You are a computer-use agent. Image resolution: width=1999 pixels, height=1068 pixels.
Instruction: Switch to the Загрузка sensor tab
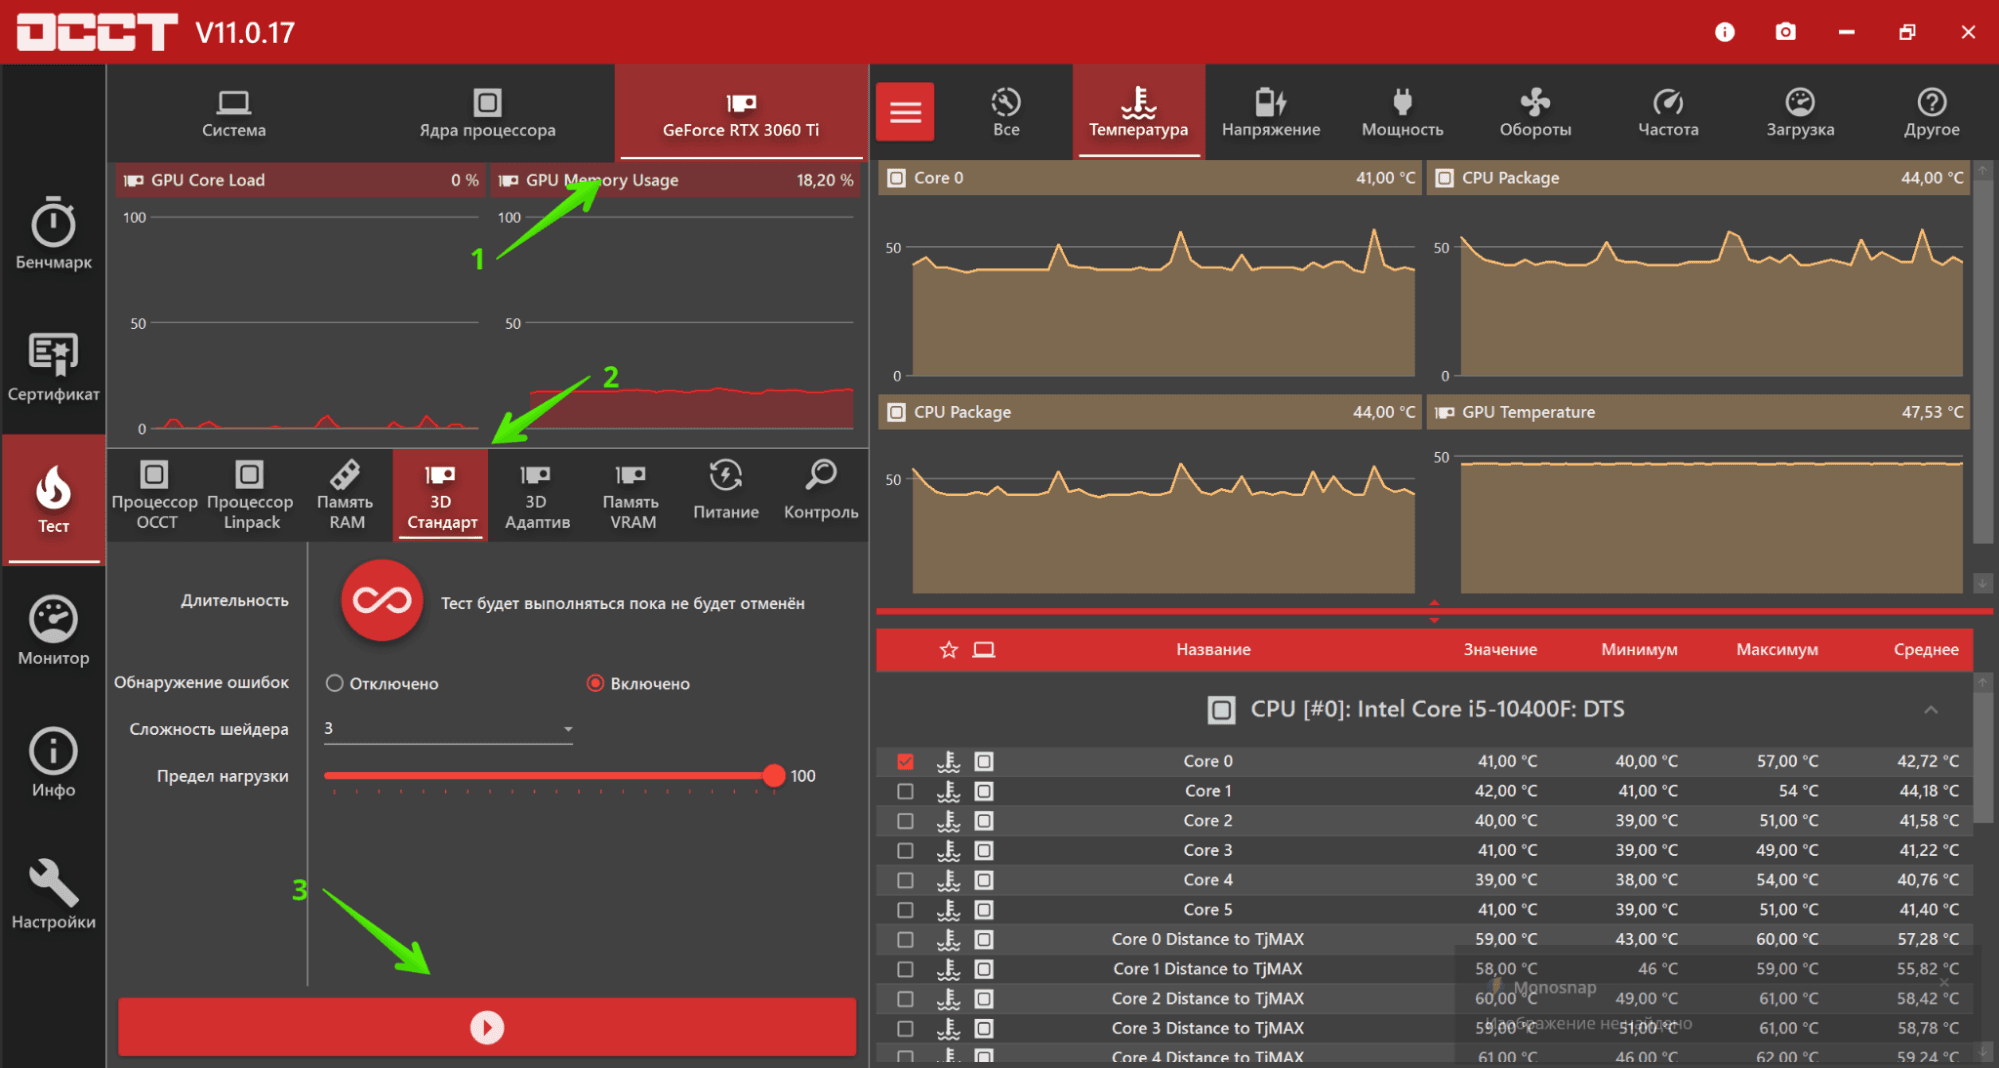pos(1800,113)
